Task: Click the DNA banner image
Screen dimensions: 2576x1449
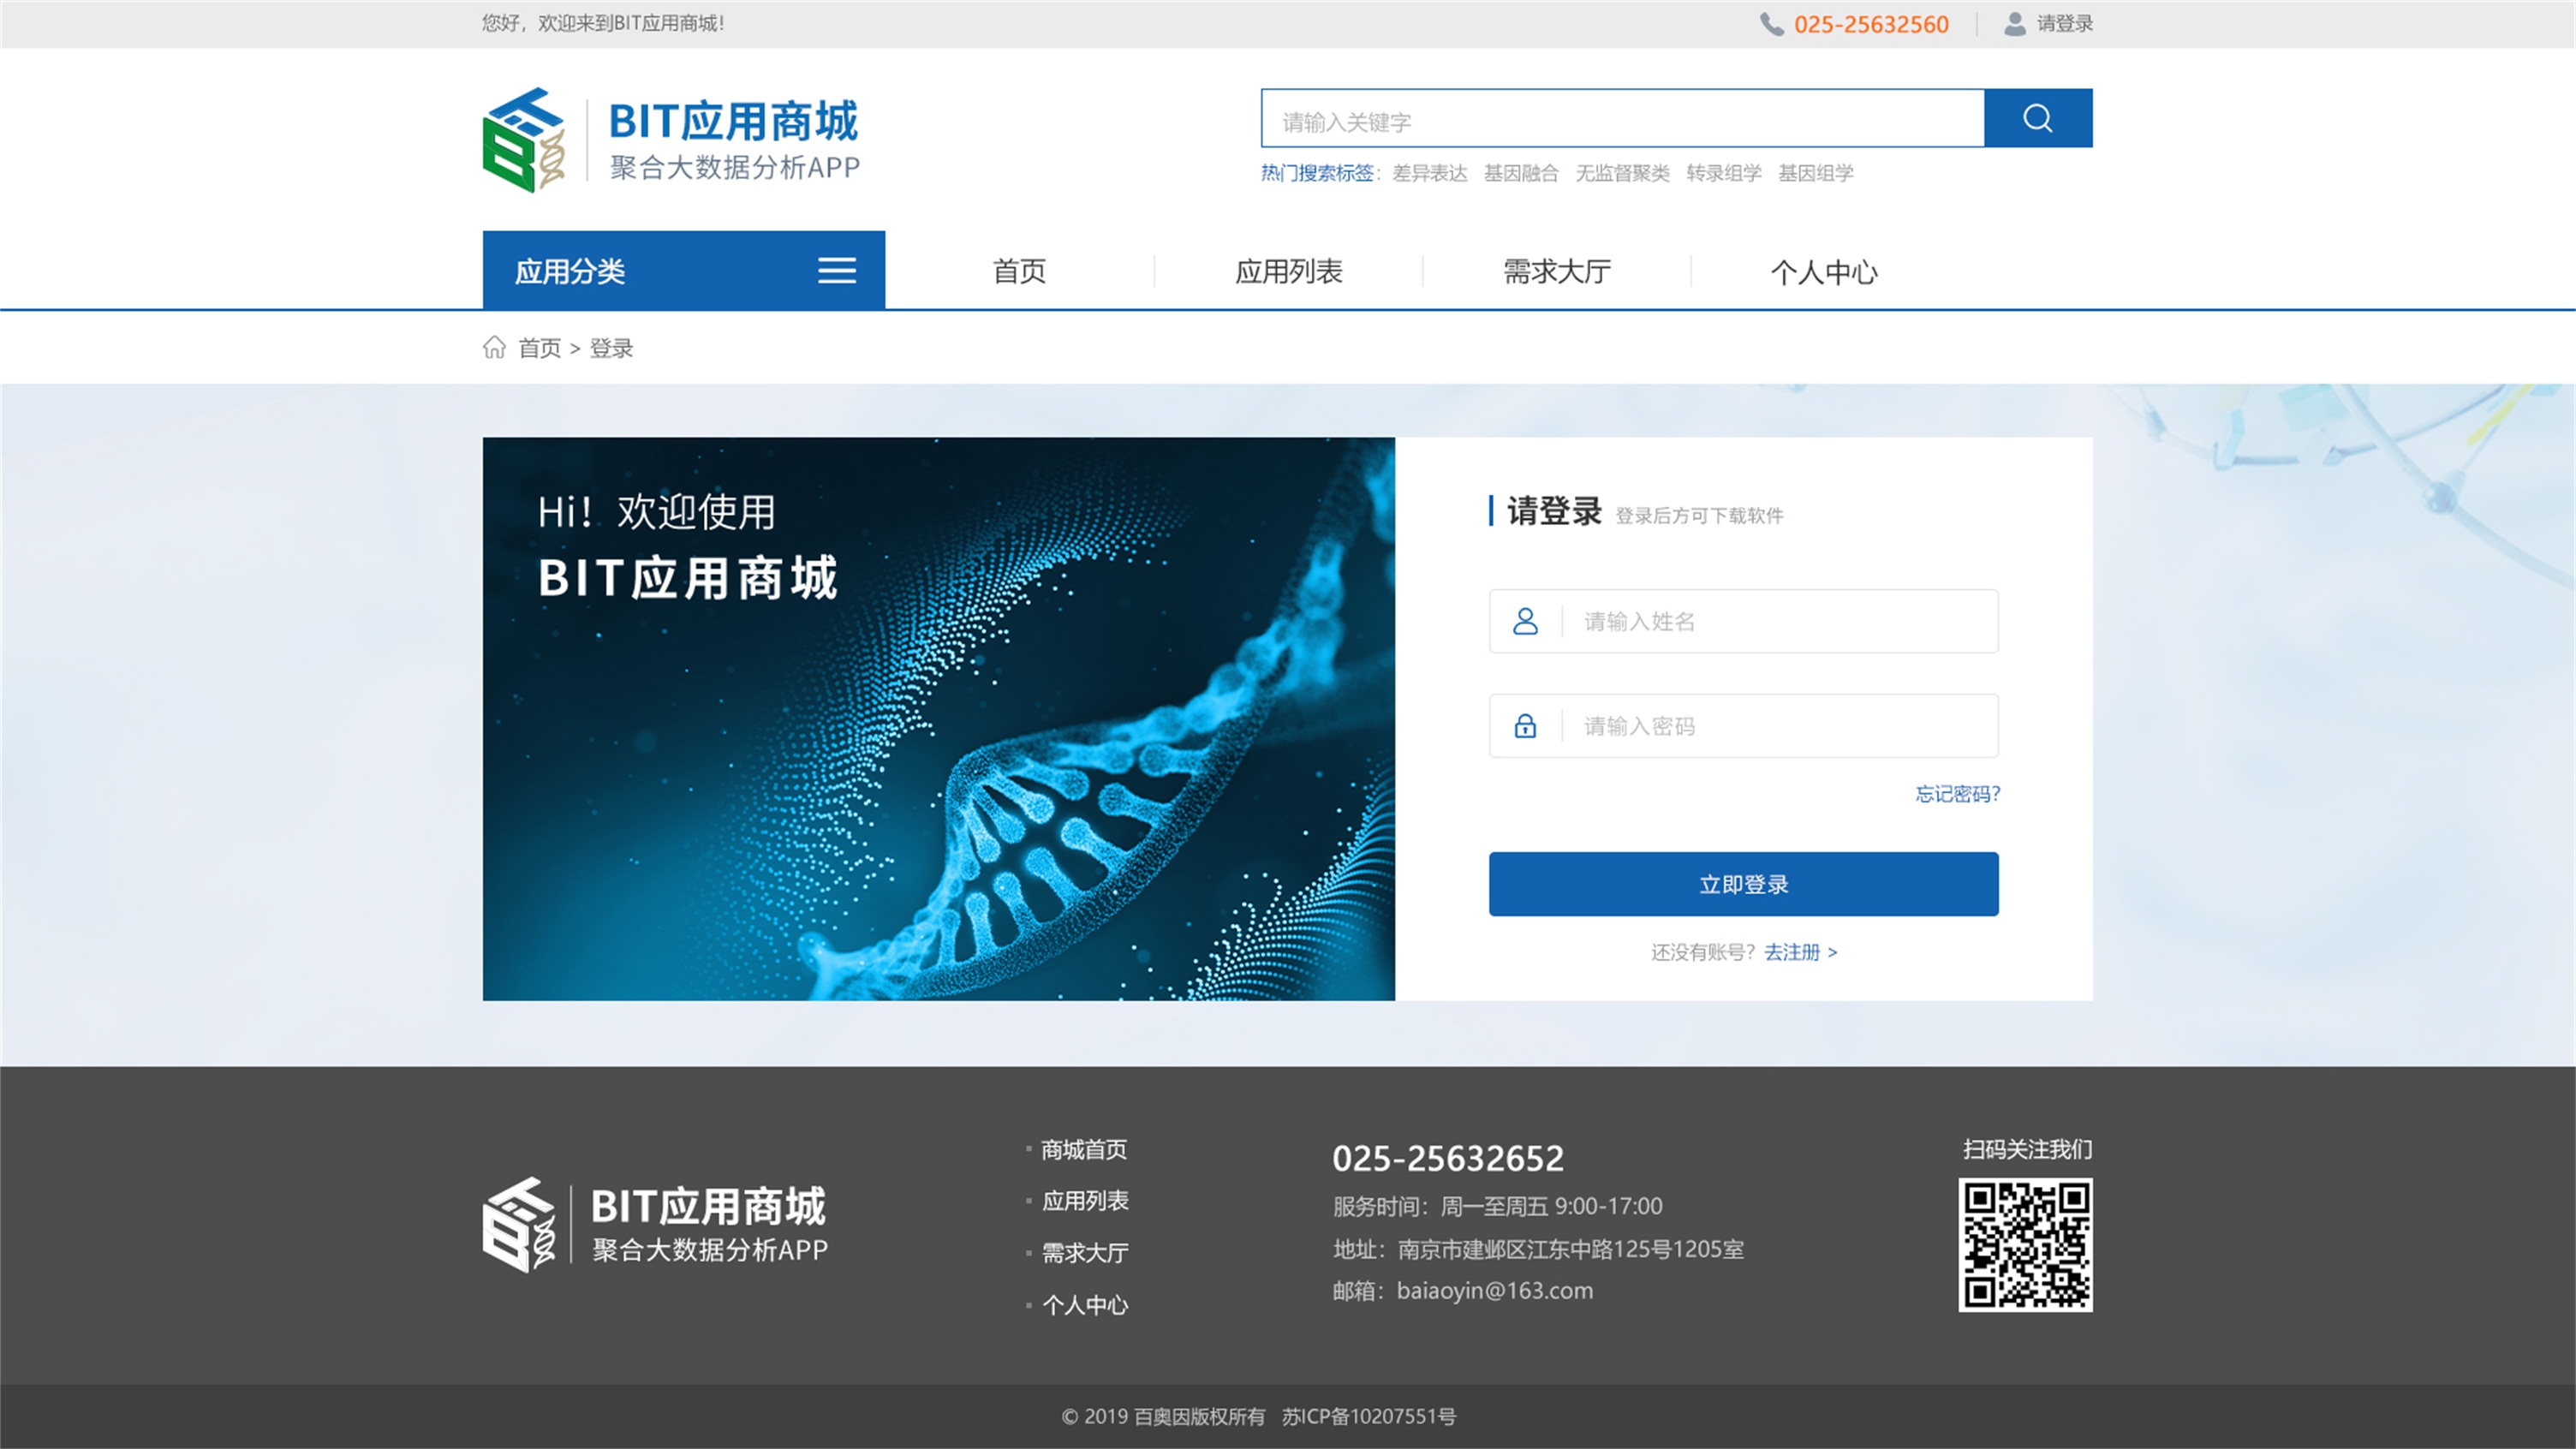Action: 938,718
